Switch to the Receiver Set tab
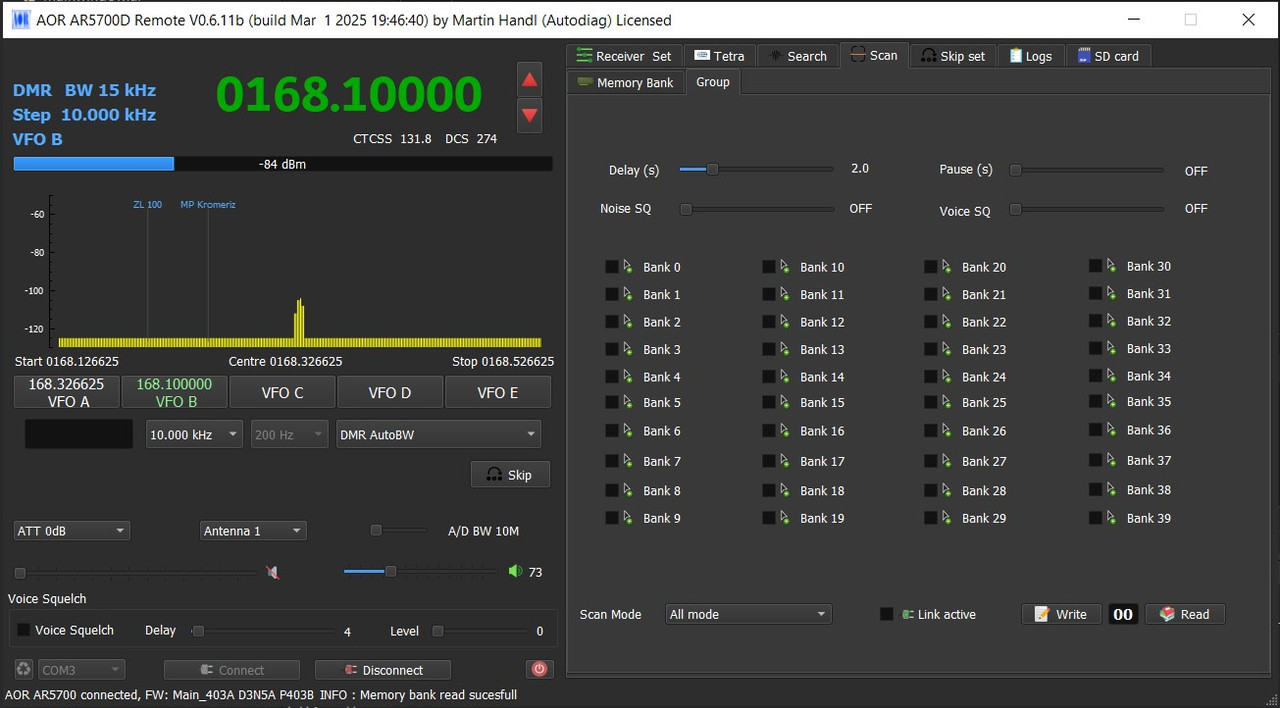The height and width of the screenshot is (708, 1280). 624,56
